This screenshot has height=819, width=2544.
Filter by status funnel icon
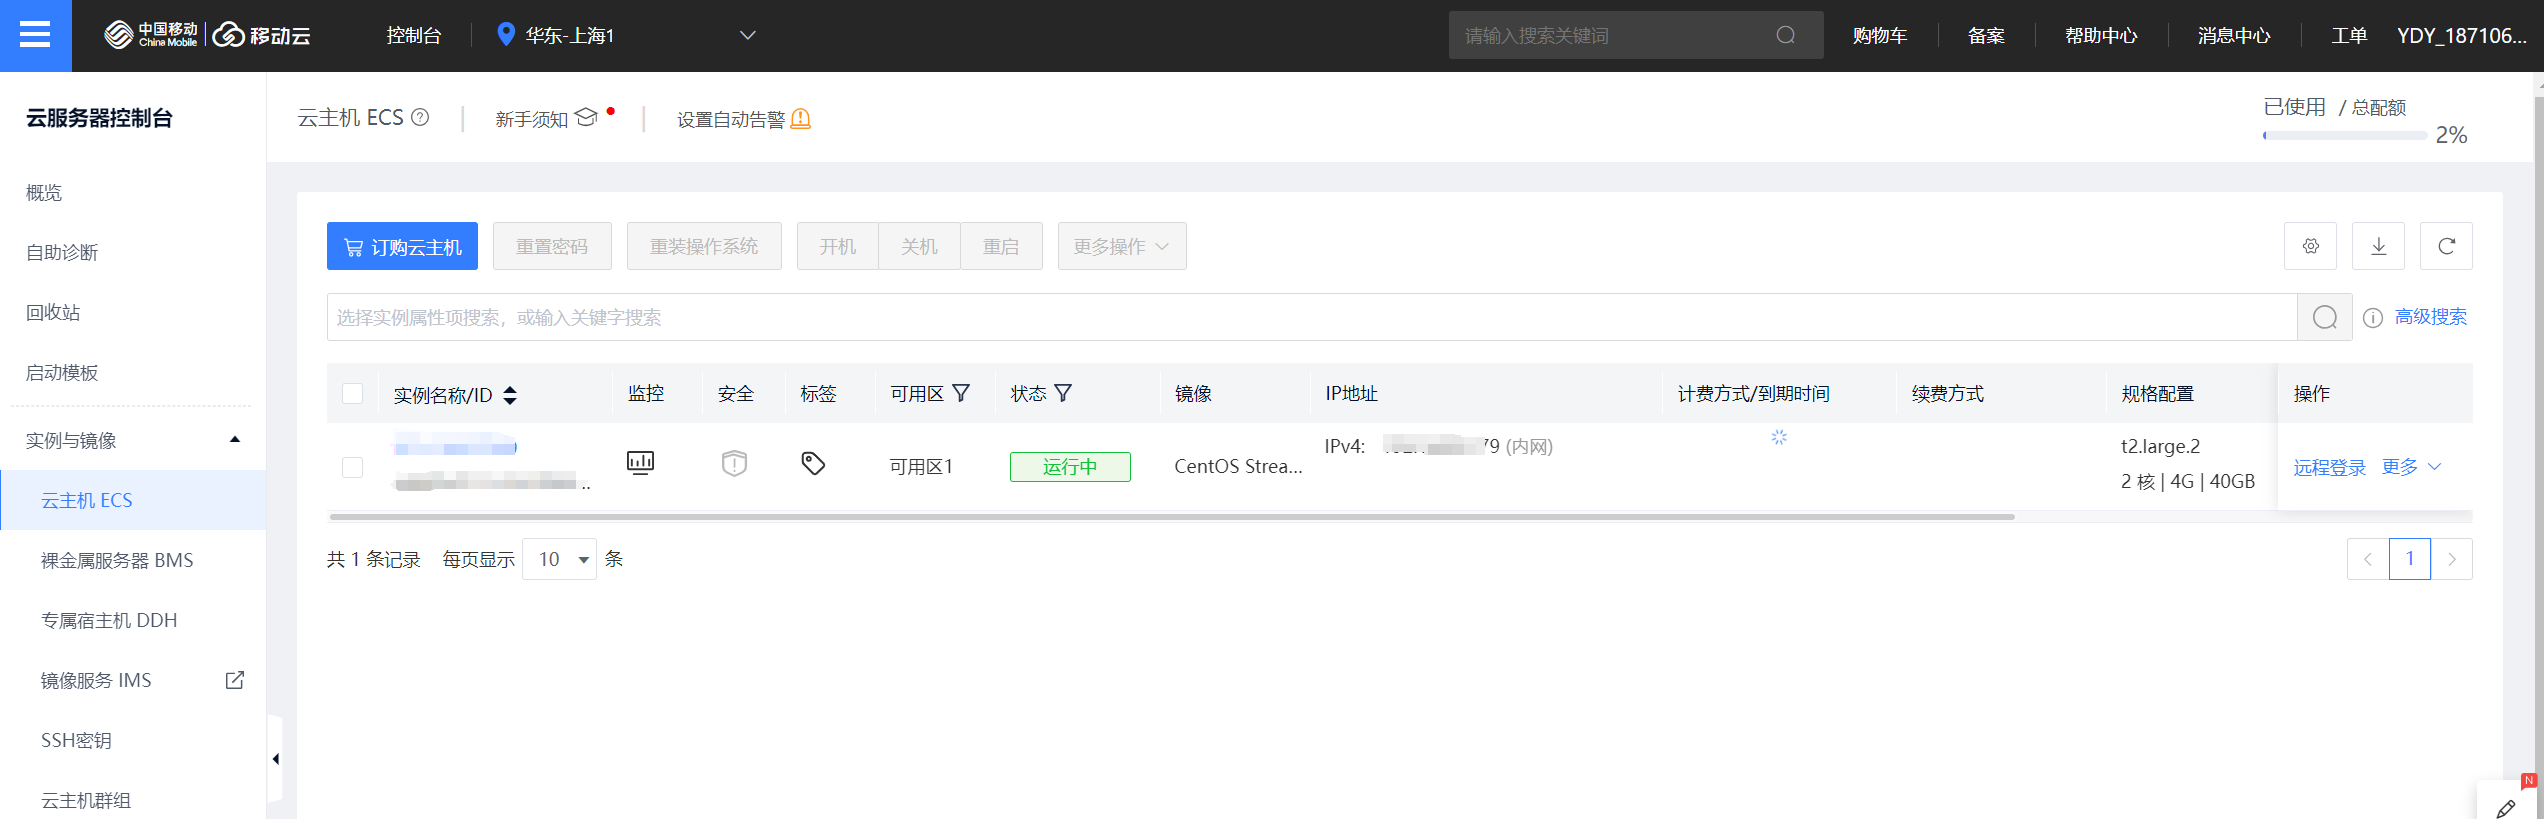(1063, 393)
